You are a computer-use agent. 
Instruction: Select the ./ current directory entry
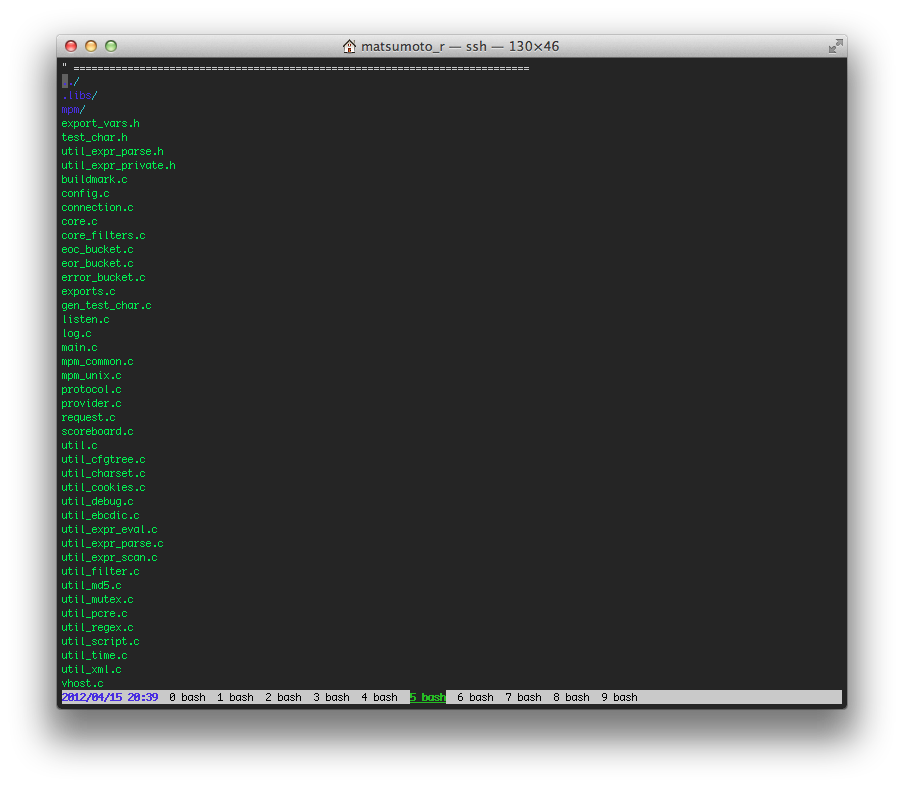tap(70, 82)
